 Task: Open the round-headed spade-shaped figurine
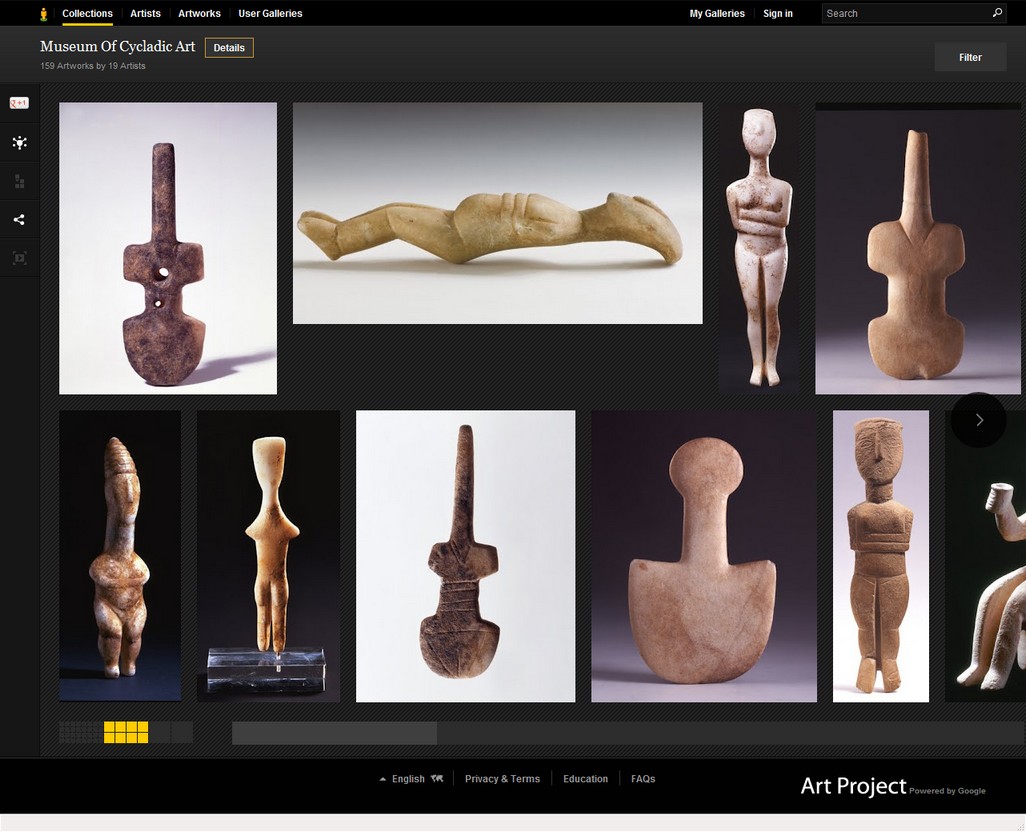tap(704, 556)
